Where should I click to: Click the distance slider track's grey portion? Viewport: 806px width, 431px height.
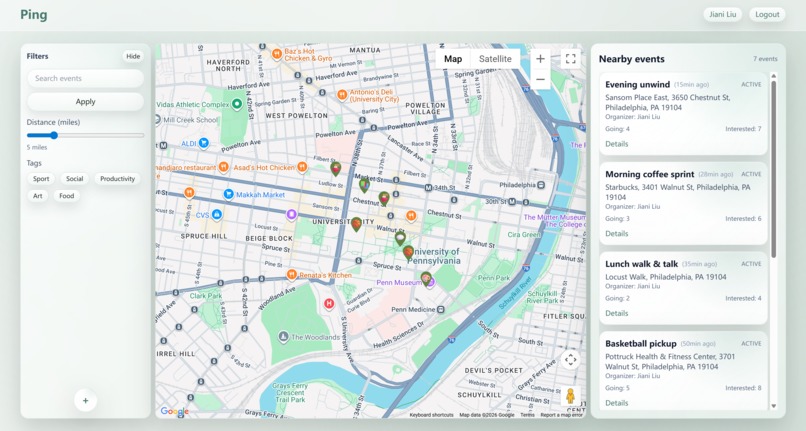(x=101, y=135)
